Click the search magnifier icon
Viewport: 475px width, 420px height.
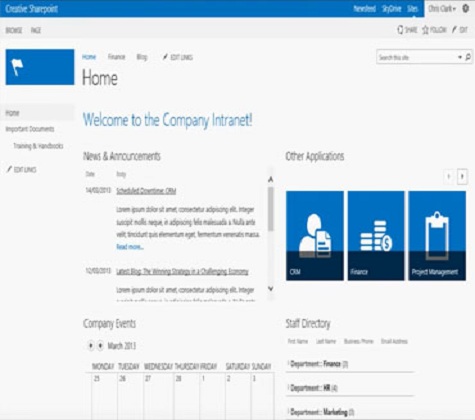[x=468, y=57]
